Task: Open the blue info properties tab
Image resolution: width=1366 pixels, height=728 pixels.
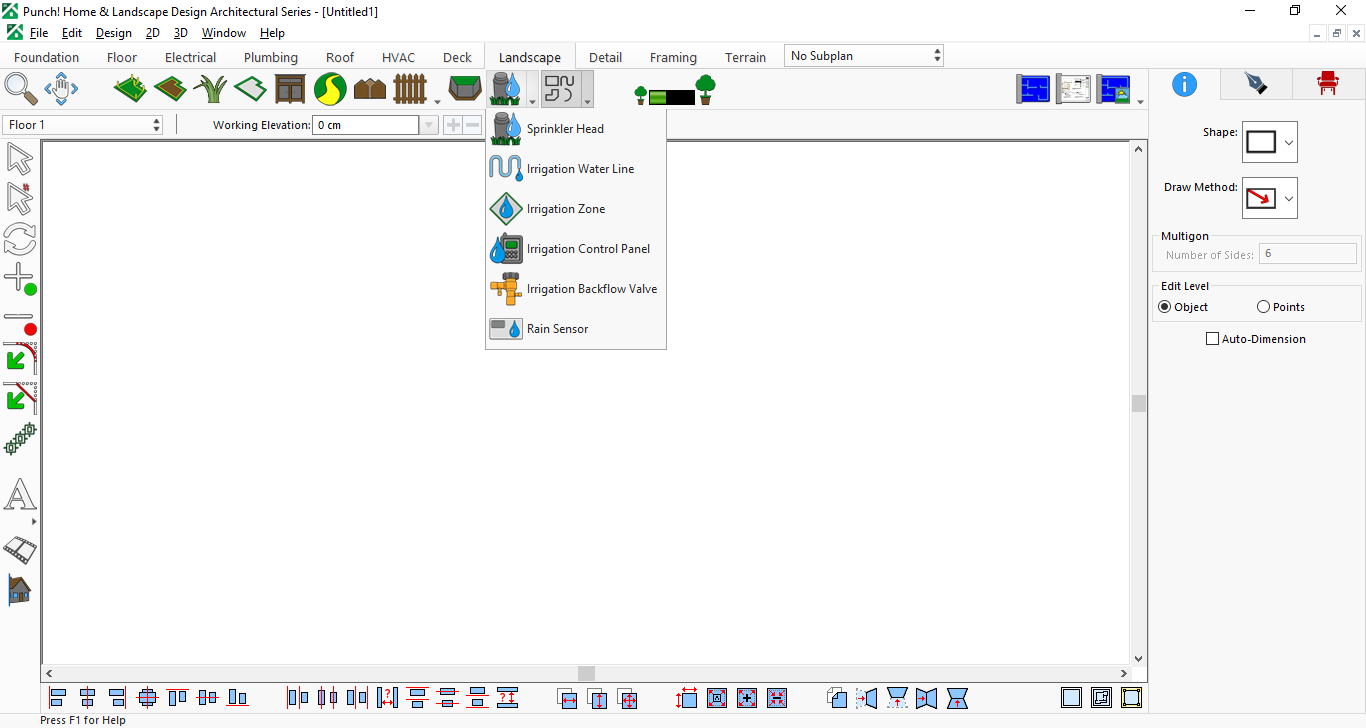Action: (1185, 84)
